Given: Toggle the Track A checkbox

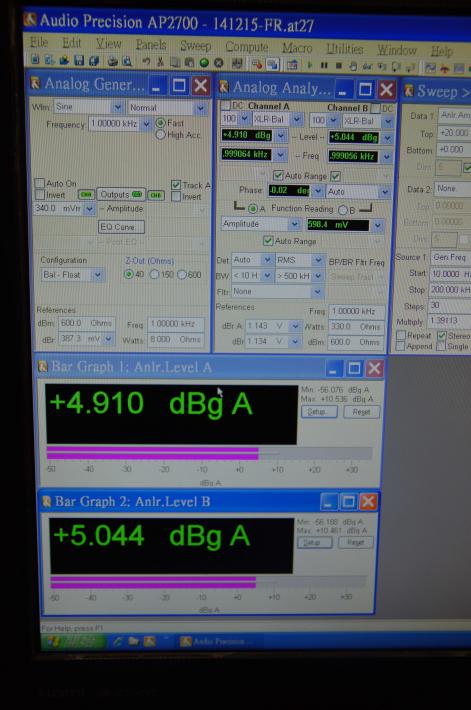Looking at the screenshot, I should point(176,185).
